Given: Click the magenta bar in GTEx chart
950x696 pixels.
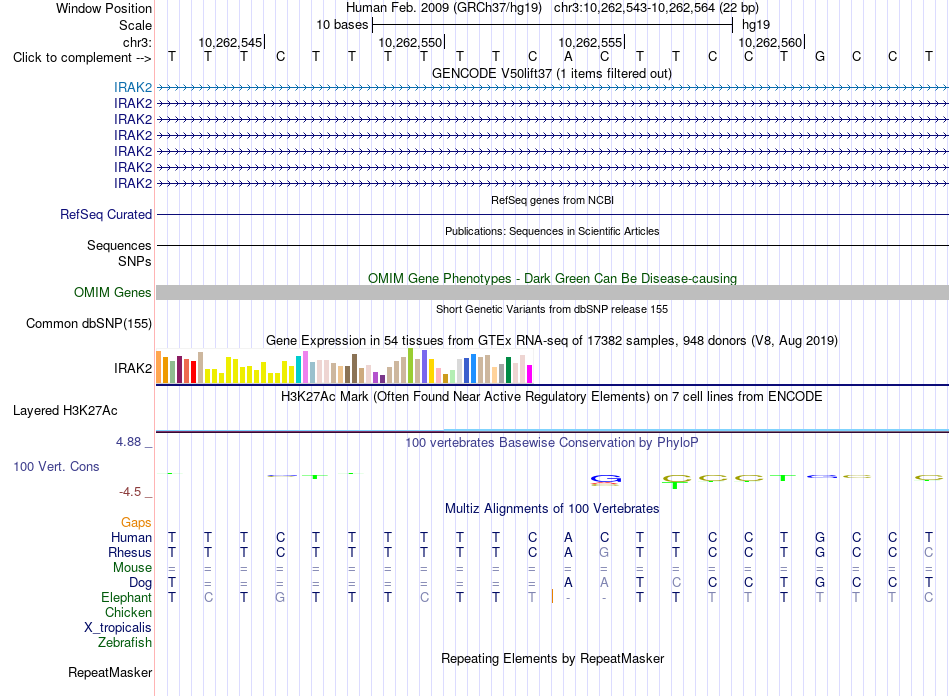Looking at the screenshot, I should pyautogui.click(x=530, y=374).
